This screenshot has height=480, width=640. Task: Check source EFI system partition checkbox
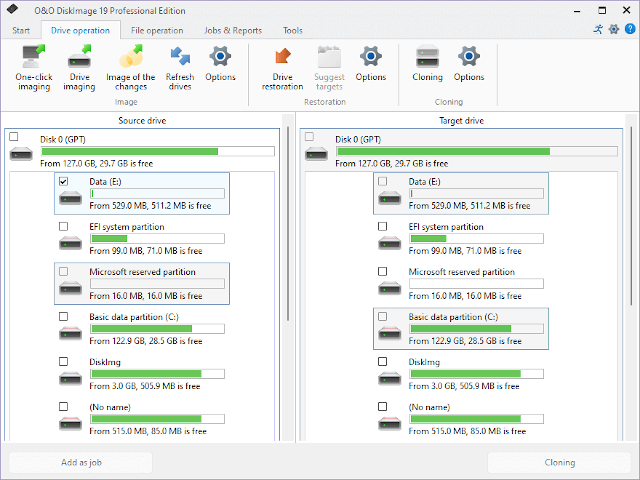click(63, 226)
